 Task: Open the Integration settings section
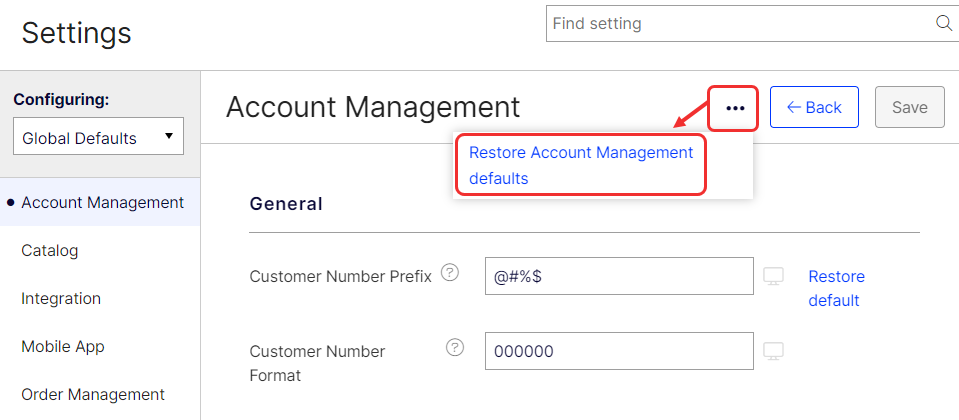click(x=61, y=298)
